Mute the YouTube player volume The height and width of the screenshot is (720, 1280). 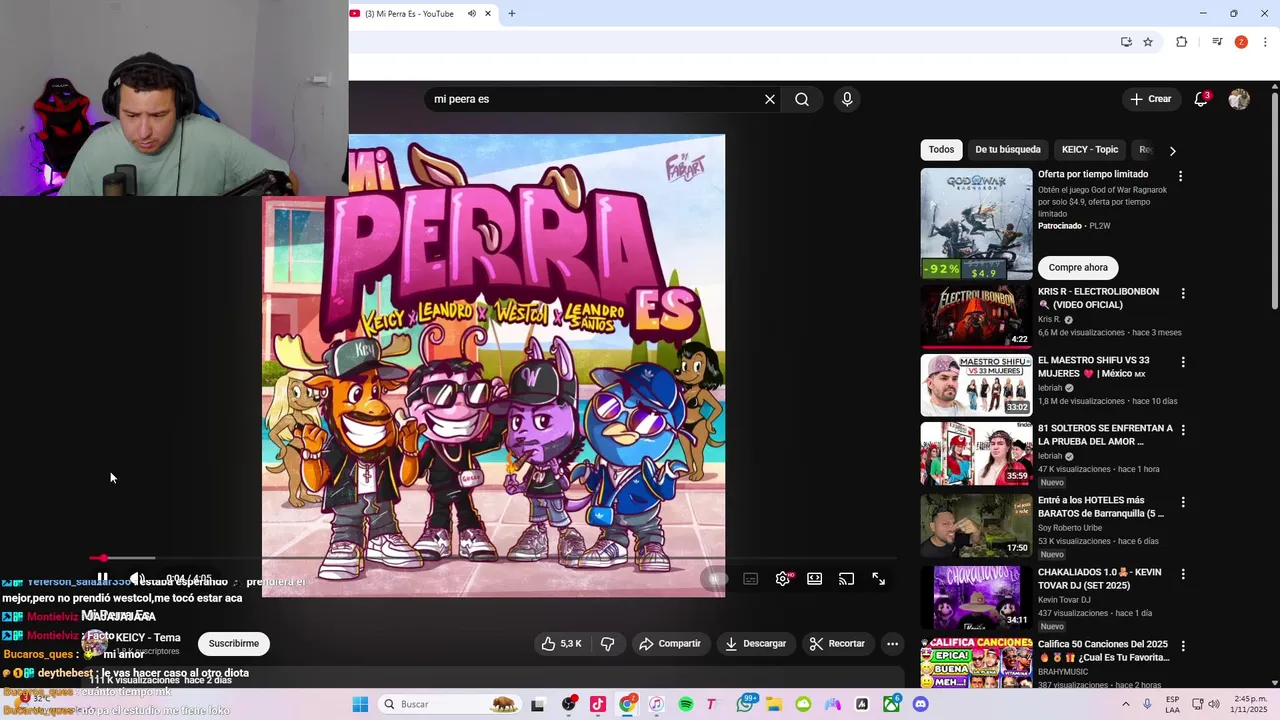(x=137, y=579)
